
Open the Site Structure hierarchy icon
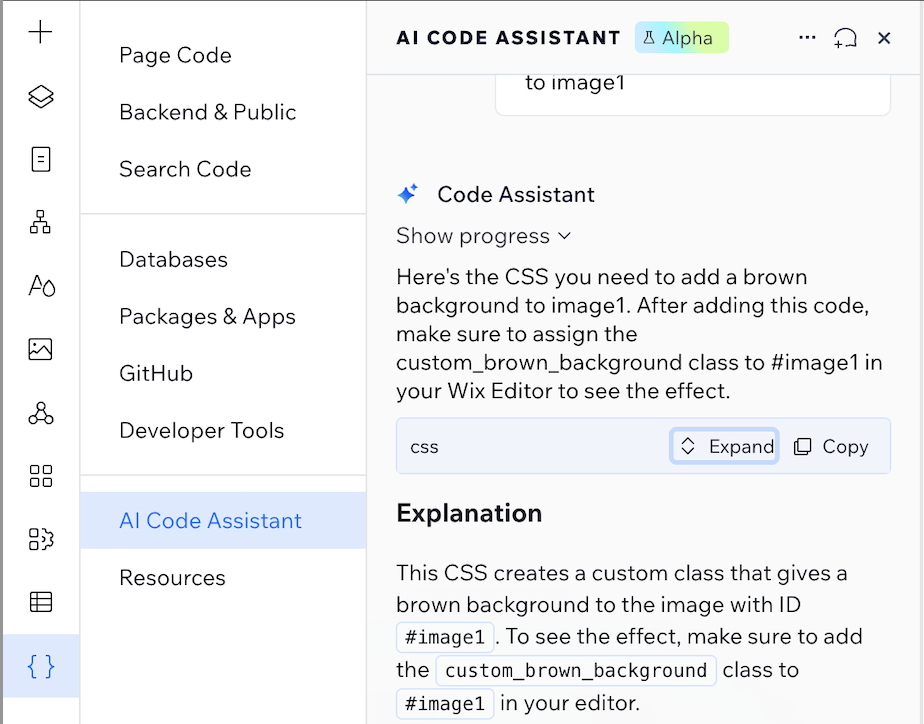coord(41,222)
